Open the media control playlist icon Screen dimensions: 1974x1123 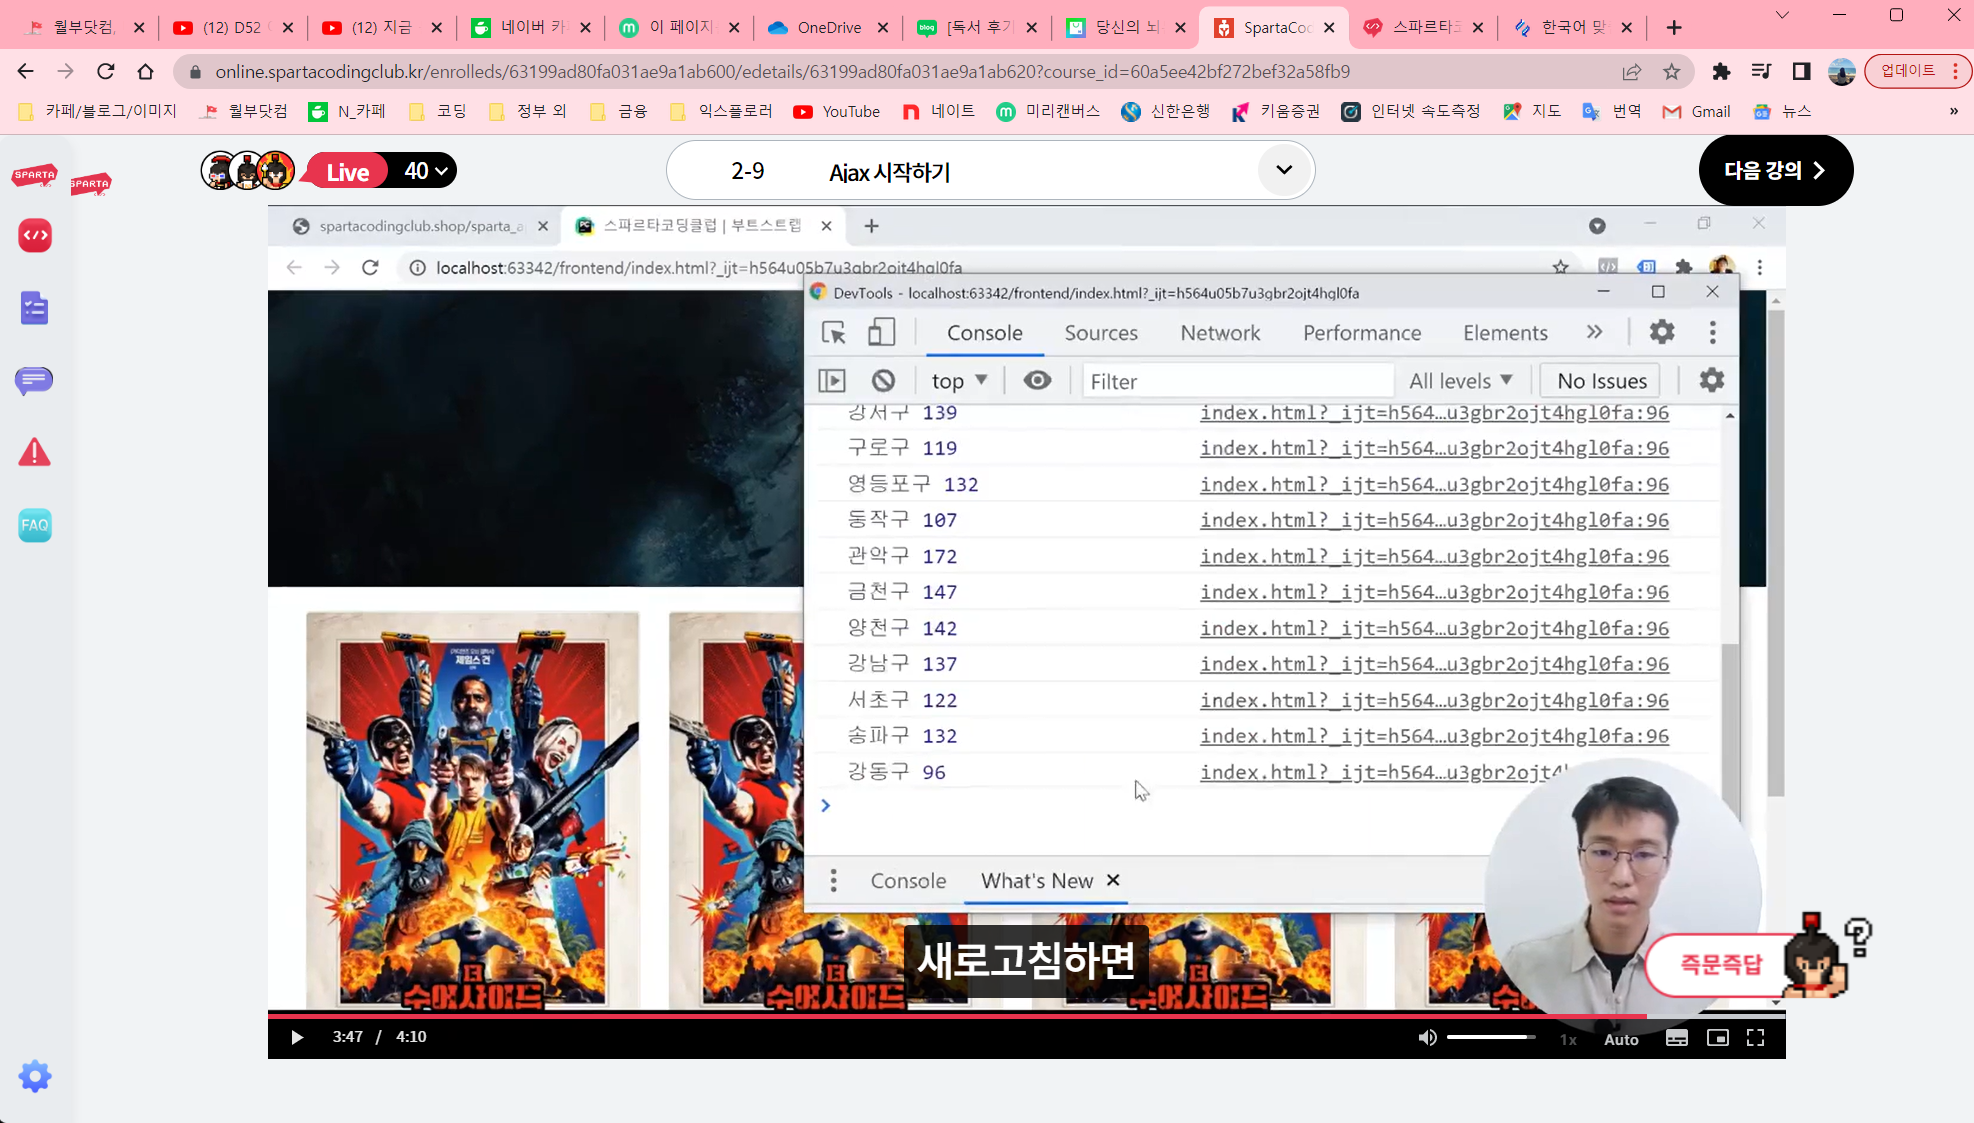(x=1761, y=71)
